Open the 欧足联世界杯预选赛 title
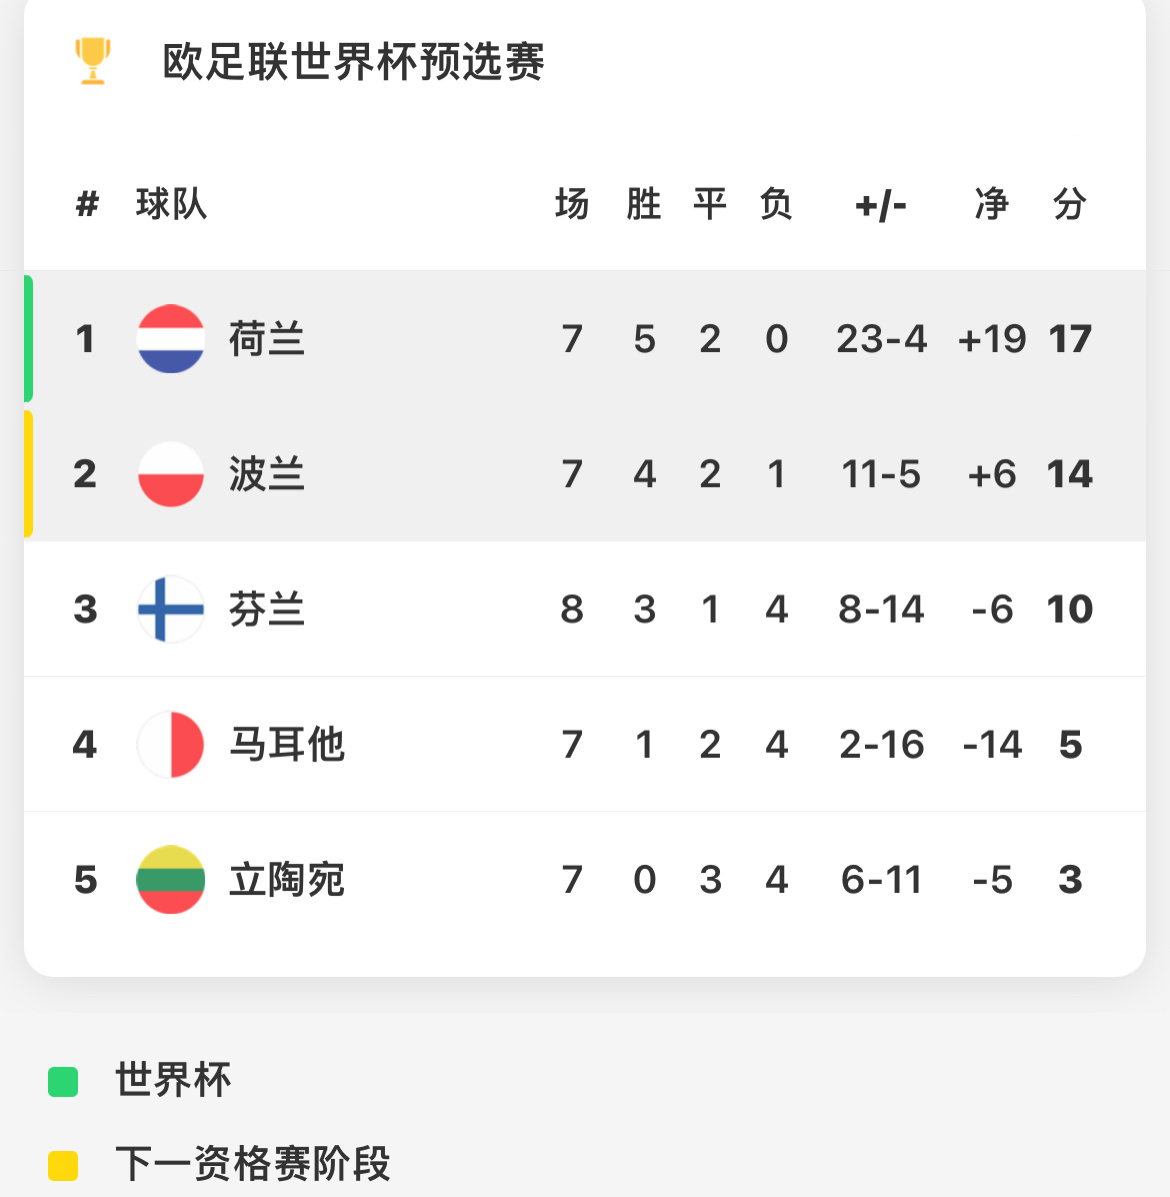This screenshot has width=1170, height=1197. pos(353,62)
